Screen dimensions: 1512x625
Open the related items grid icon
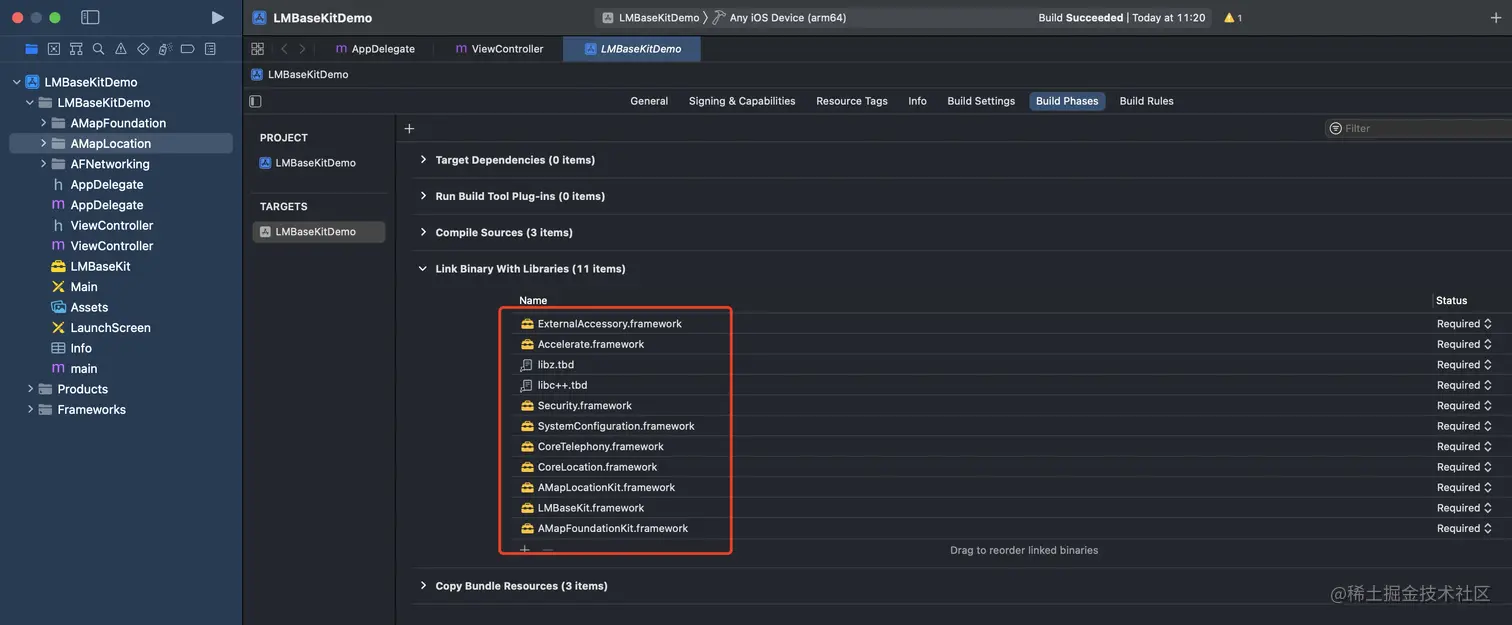coord(258,49)
